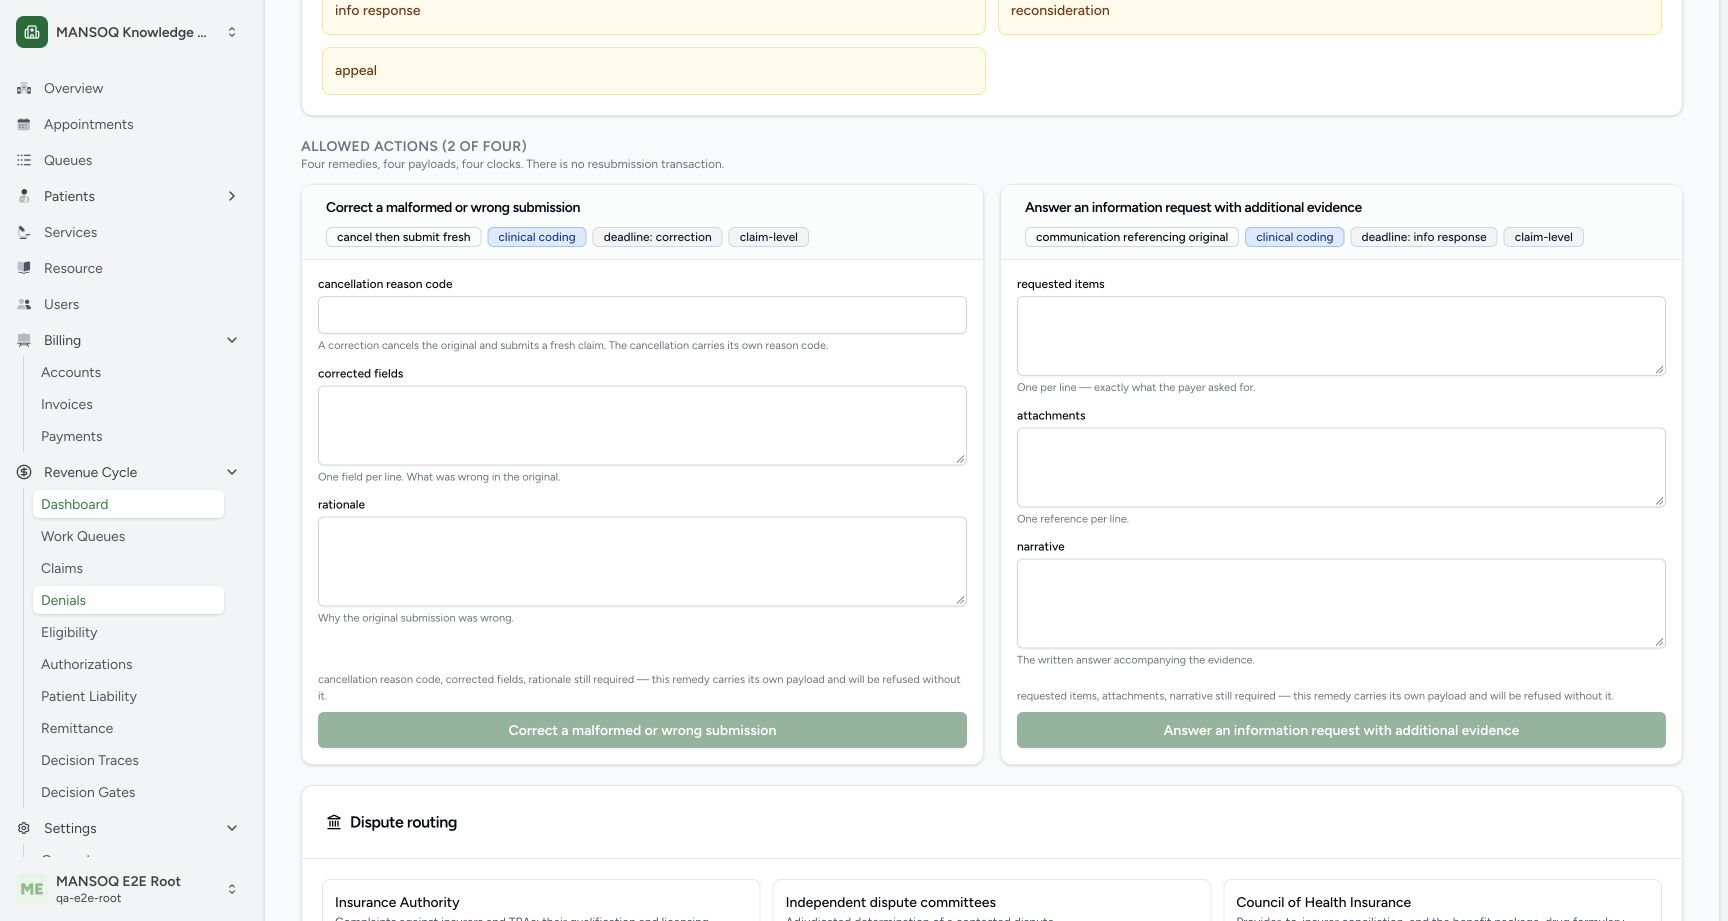Click into the attachments textarea
This screenshot has width=1728, height=921.
click(x=1341, y=467)
